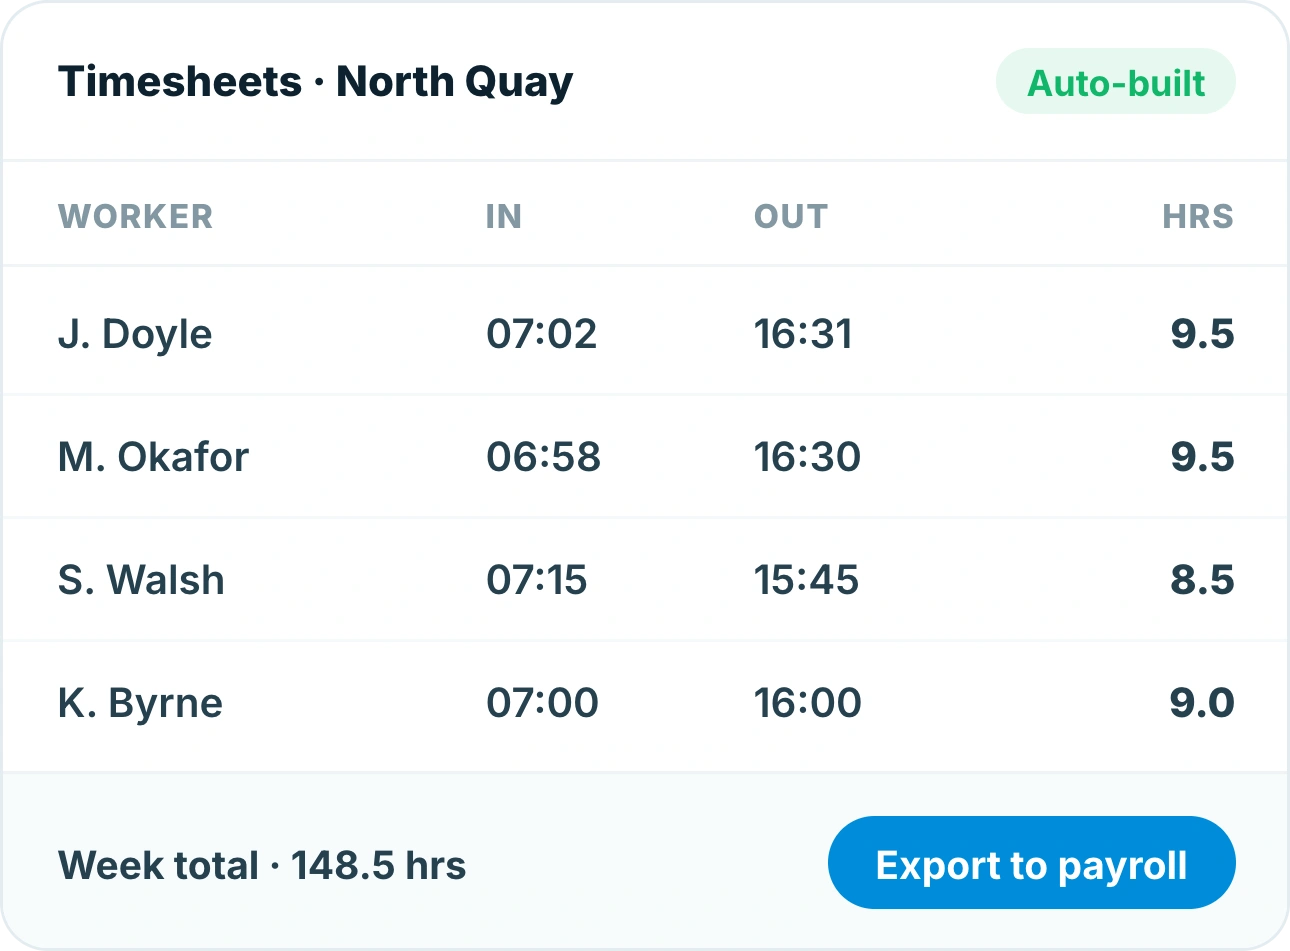Click the WORKER column header

(135, 216)
